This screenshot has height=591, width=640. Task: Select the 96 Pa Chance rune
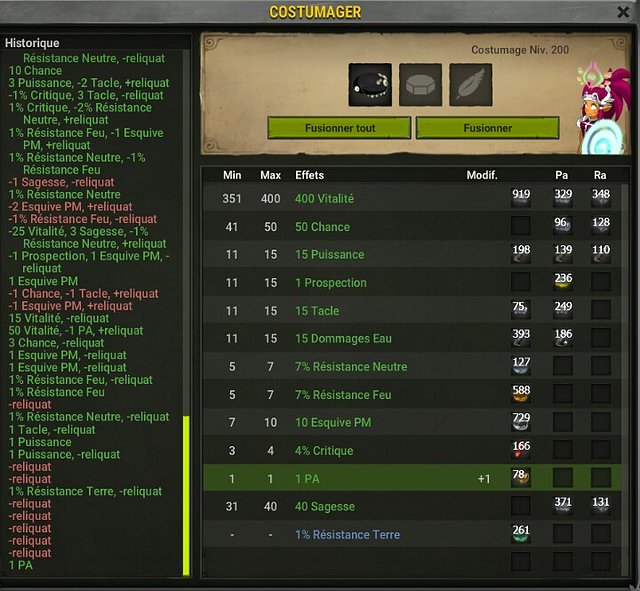pos(563,226)
